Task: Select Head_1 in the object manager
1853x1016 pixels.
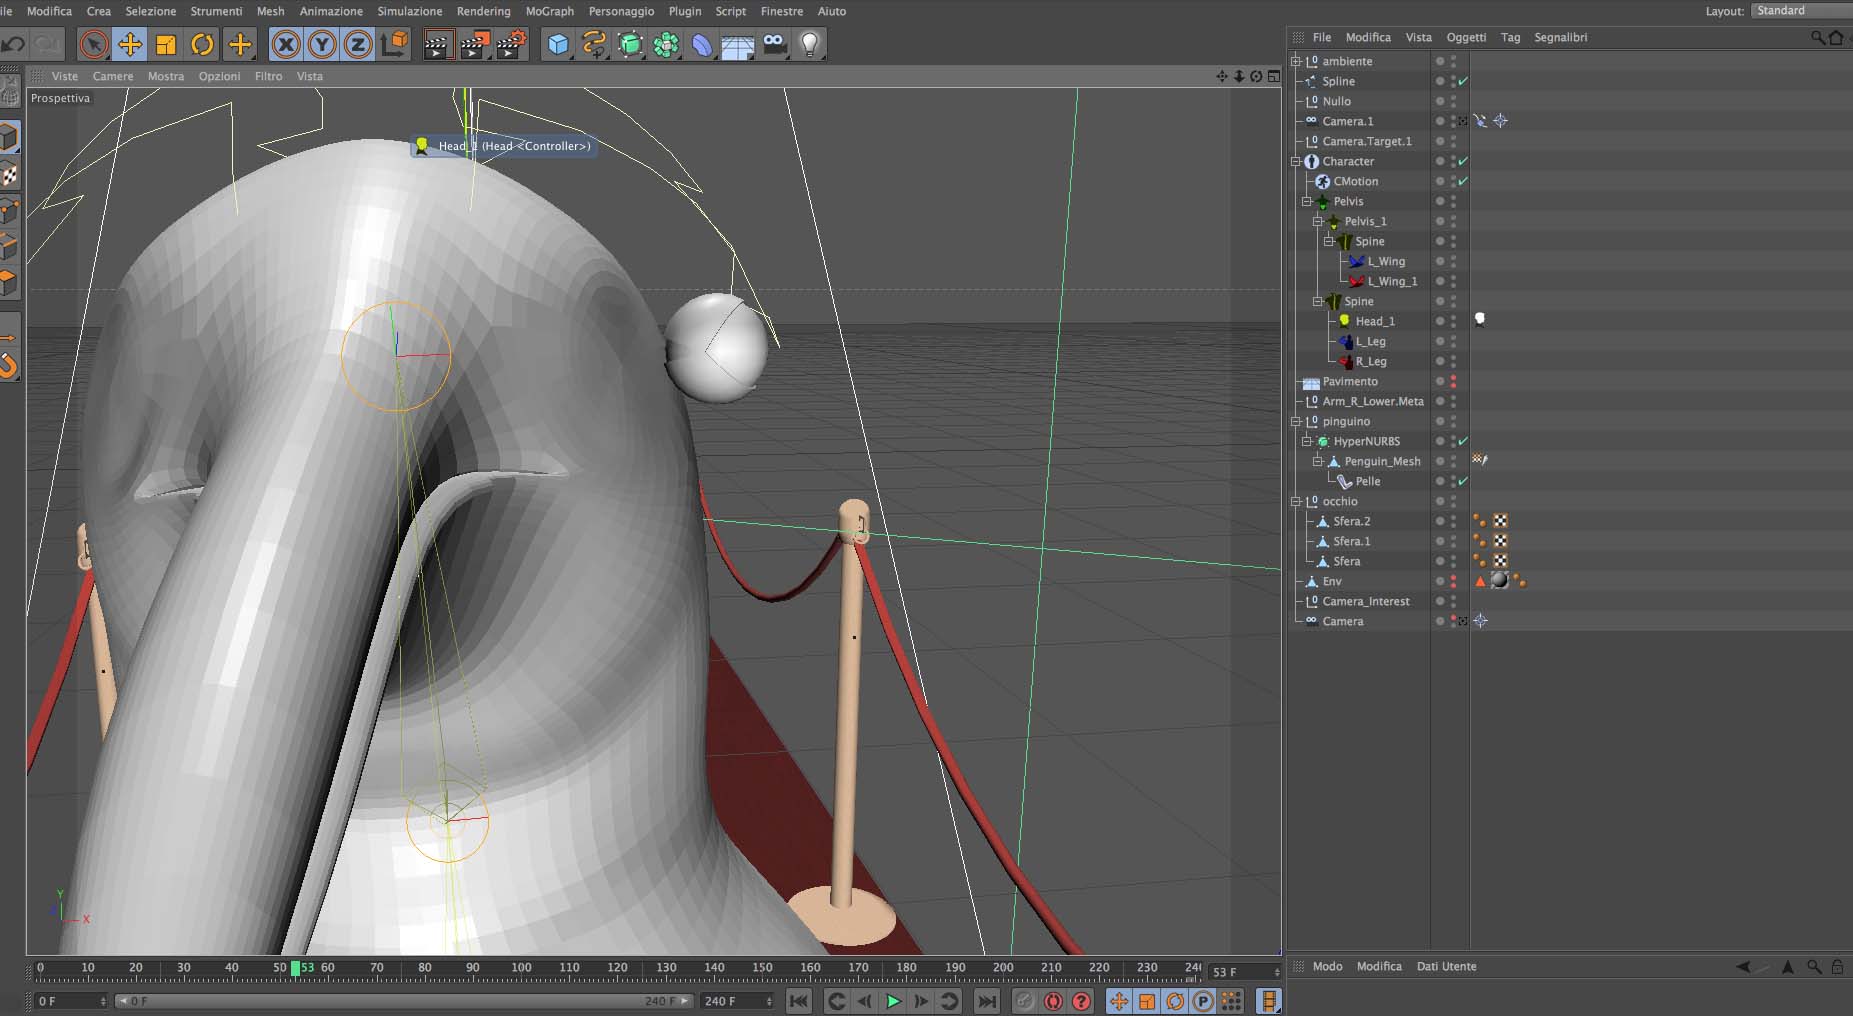Action: click(x=1374, y=321)
